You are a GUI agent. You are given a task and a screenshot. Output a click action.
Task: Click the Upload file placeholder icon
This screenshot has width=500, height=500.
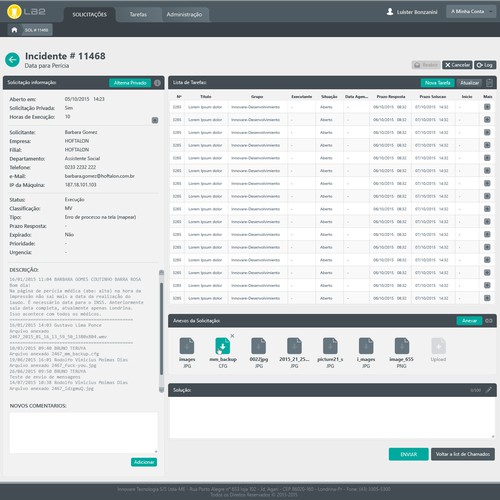tap(438, 346)
